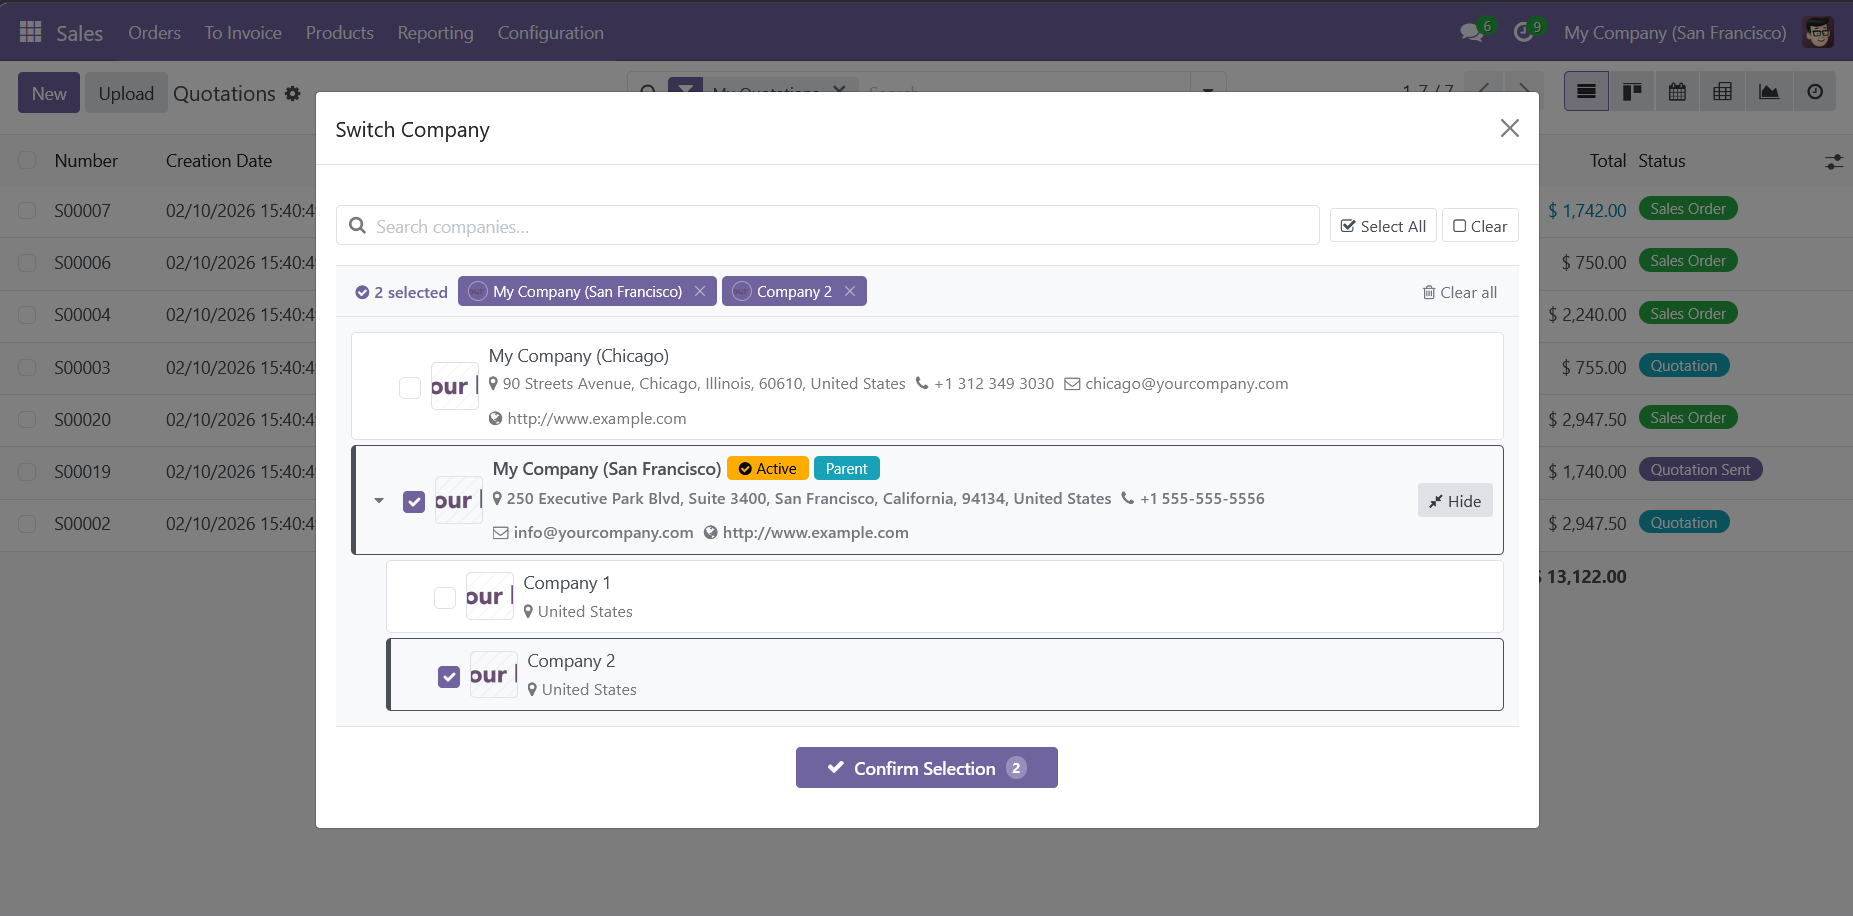The width and height of the screenshot is (1853, 916).
Task: Sort by the Number column header
Action: click(86, 160)
